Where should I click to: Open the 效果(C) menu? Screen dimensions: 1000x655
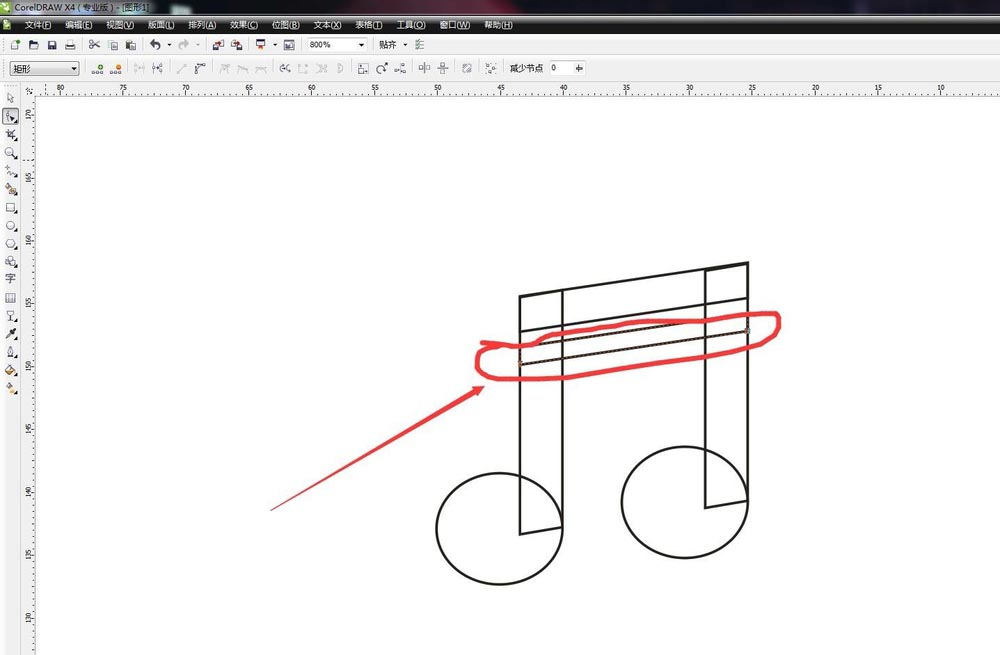244,25
